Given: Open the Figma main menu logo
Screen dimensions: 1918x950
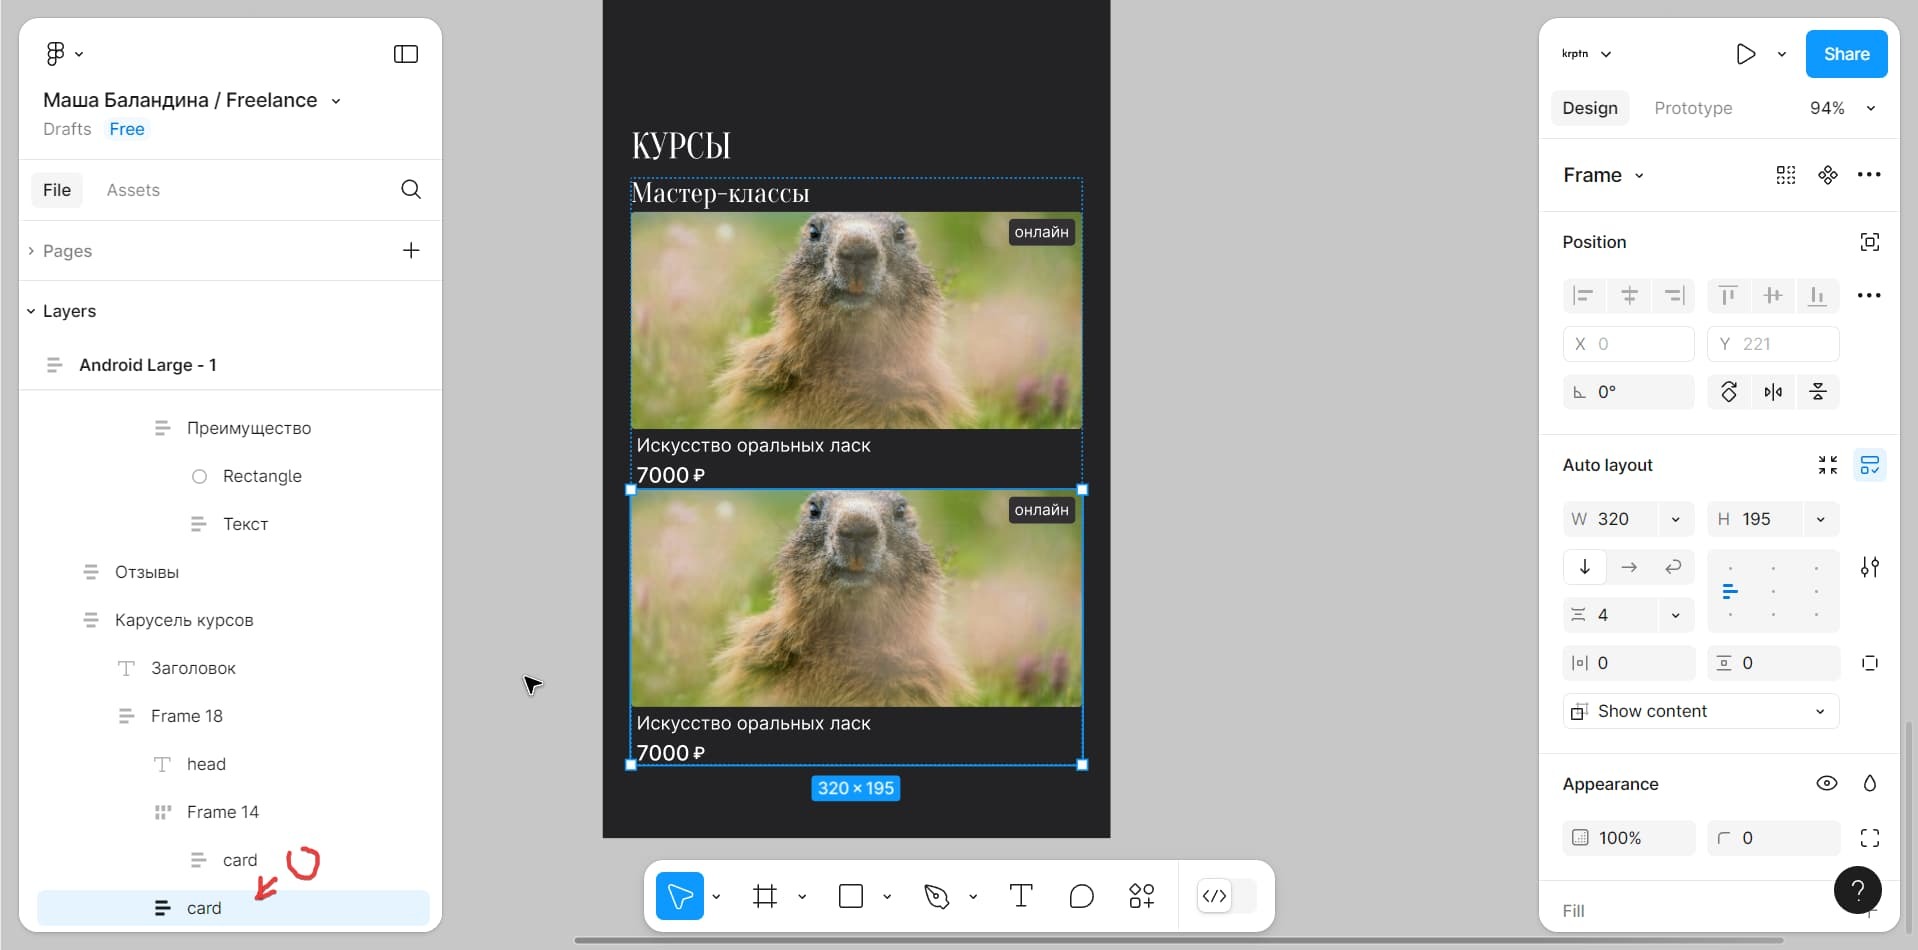Looking at the screenshot, I should tap(56, 54).
